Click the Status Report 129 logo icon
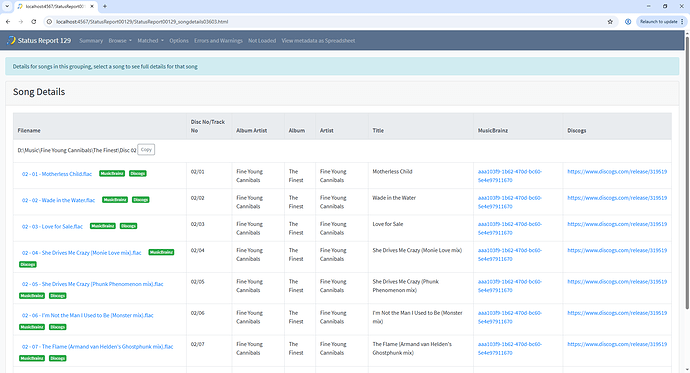This screenshot has height=373, width=690. pyautogui.click(x=11, y=40)
